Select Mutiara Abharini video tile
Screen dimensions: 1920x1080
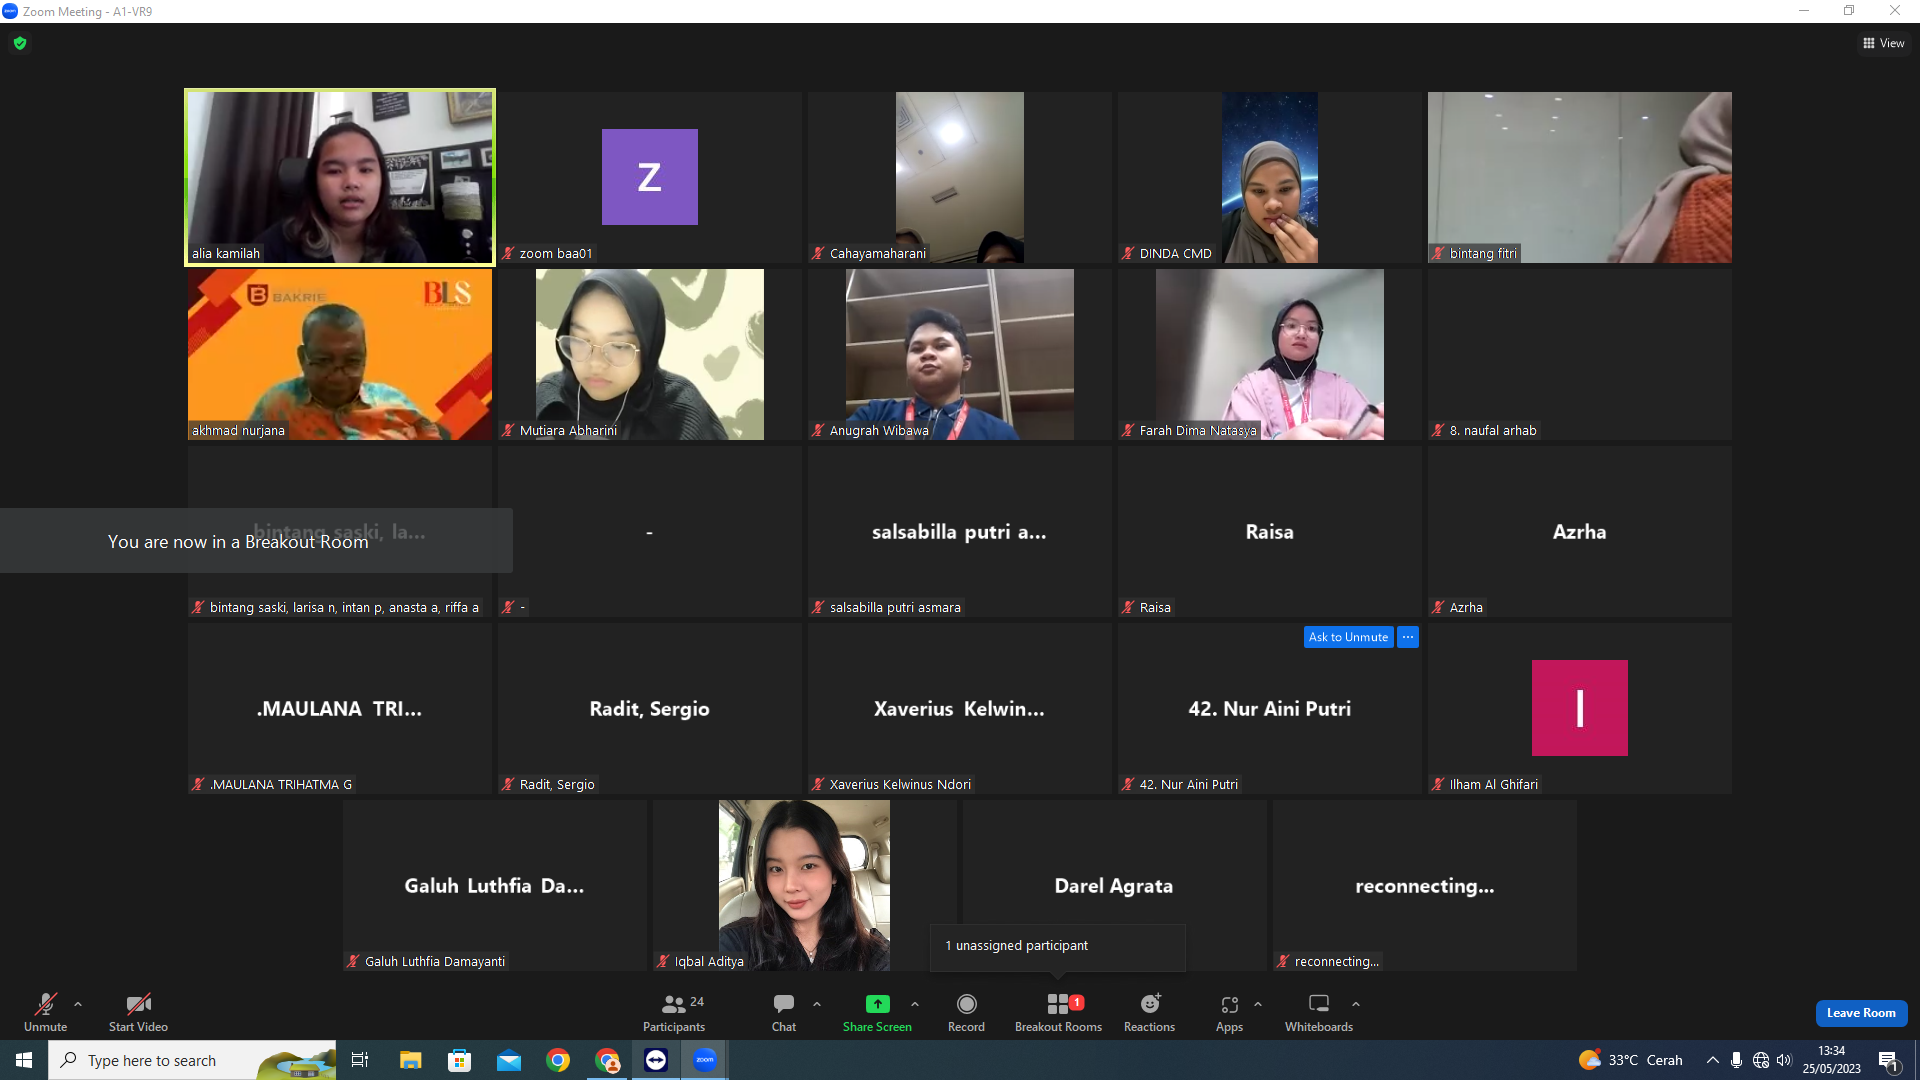click(x=650, y=354)
